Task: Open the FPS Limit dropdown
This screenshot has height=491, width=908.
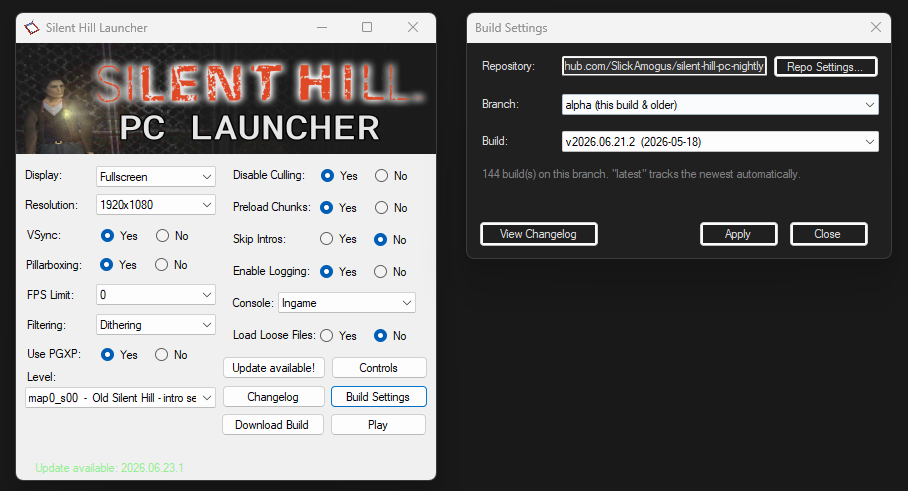Action: [156, 295]
